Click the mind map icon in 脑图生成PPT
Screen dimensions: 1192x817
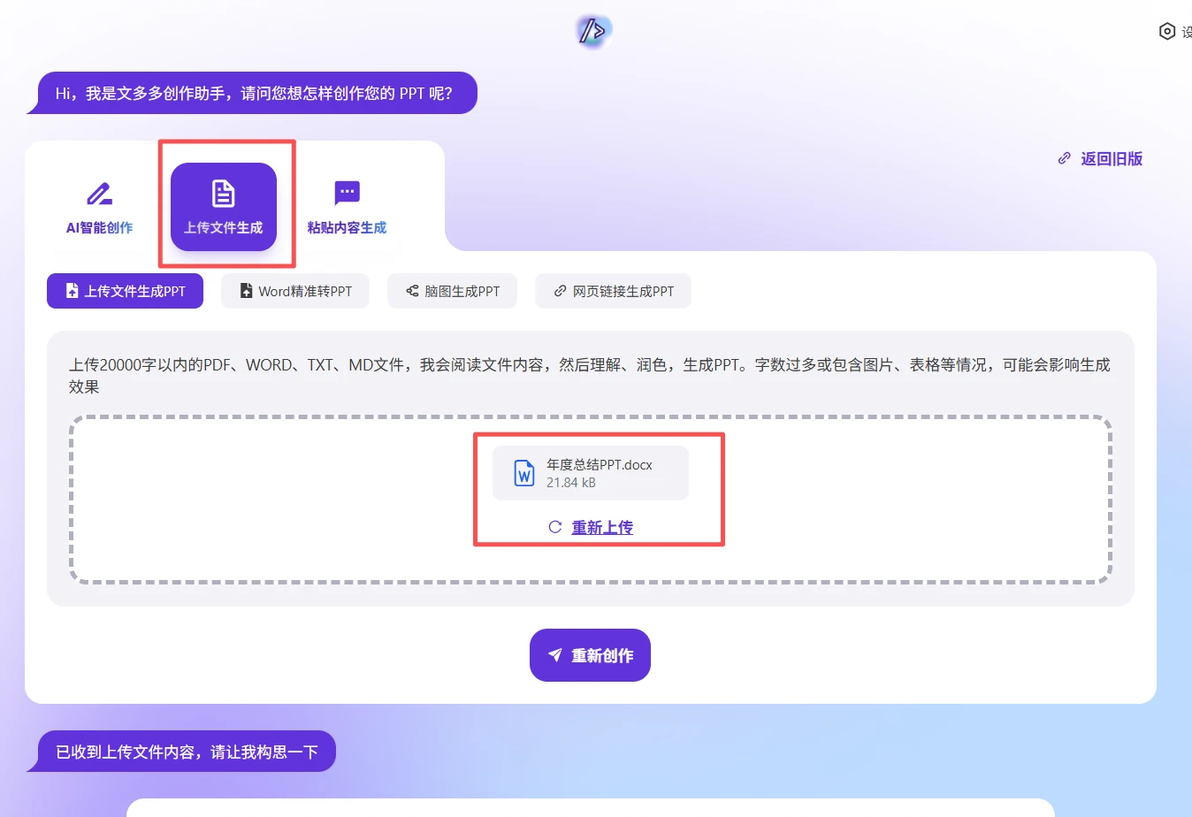click(412, 291)
